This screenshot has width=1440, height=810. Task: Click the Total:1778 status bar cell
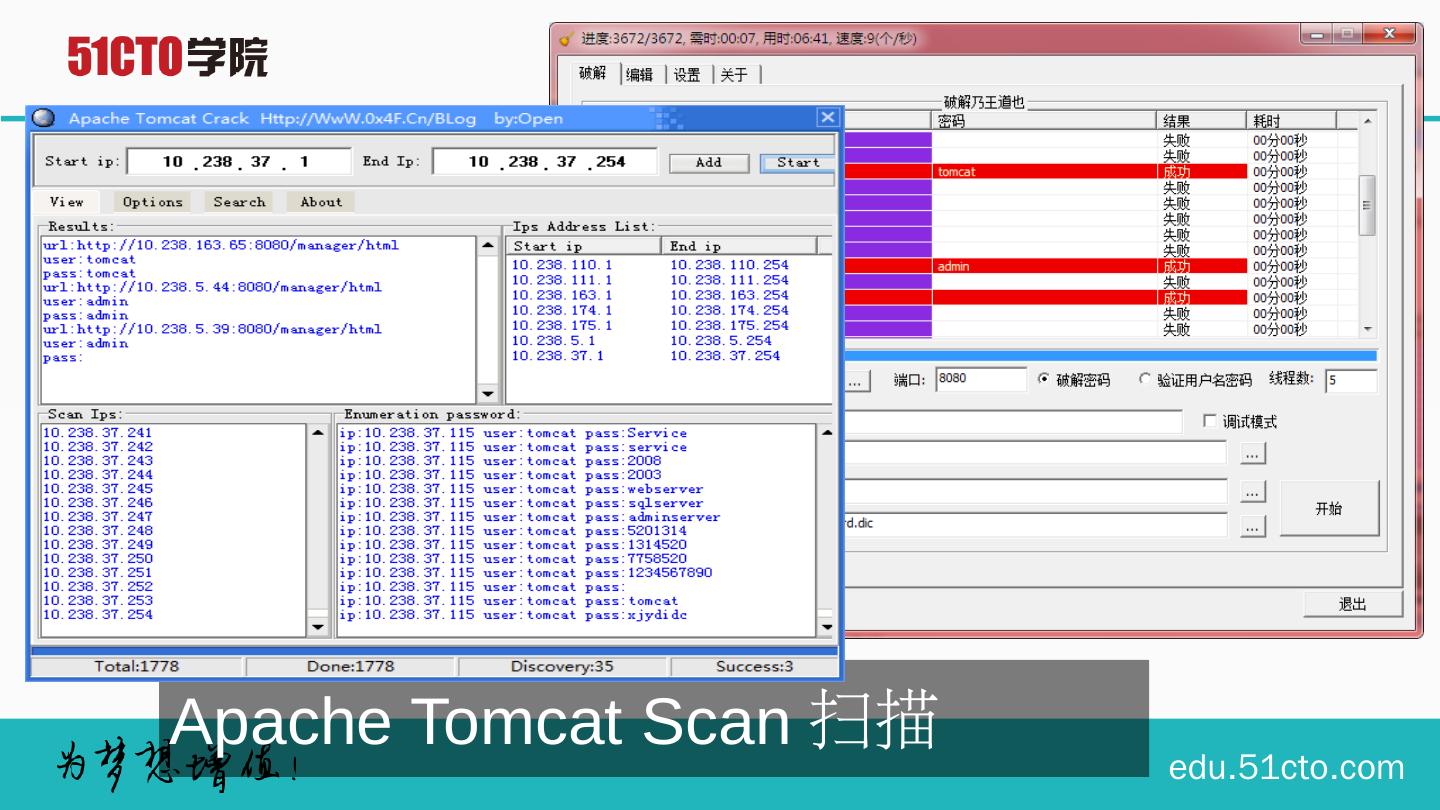(137, 666)
